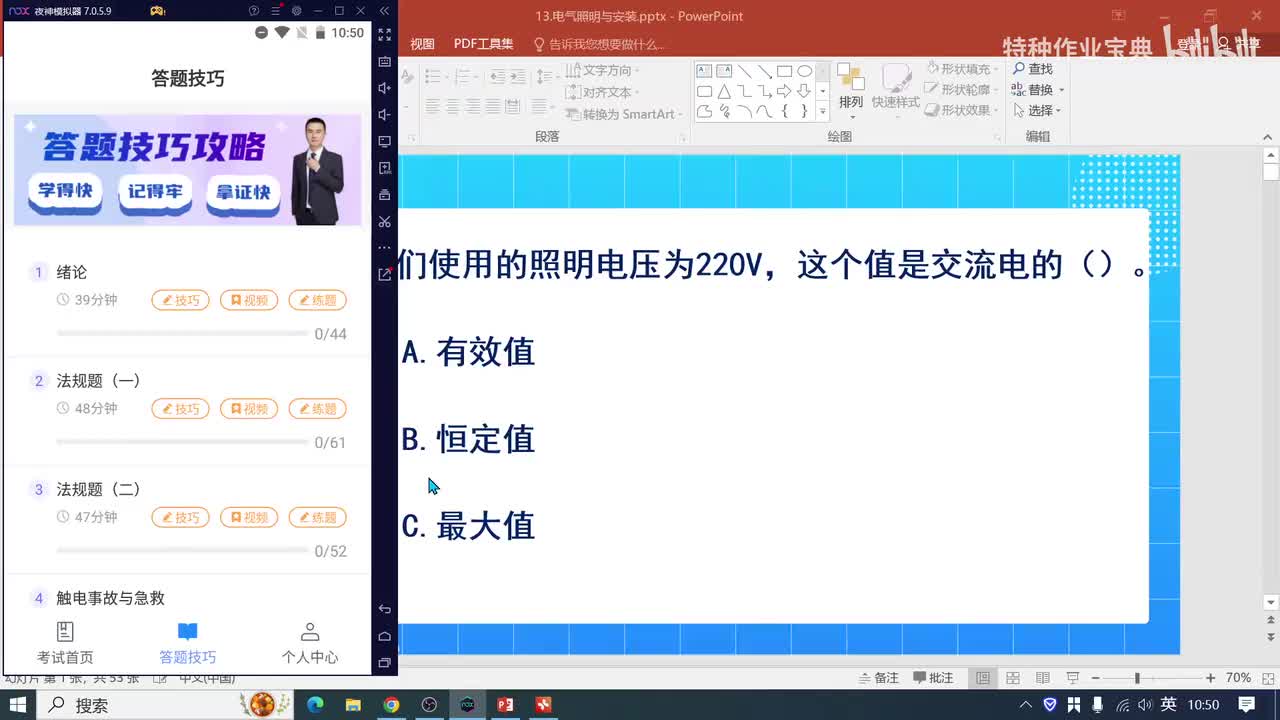1280x720 pixels.
Task: Click 练题 button for 绪论 chapter
Action: [318, 300]
